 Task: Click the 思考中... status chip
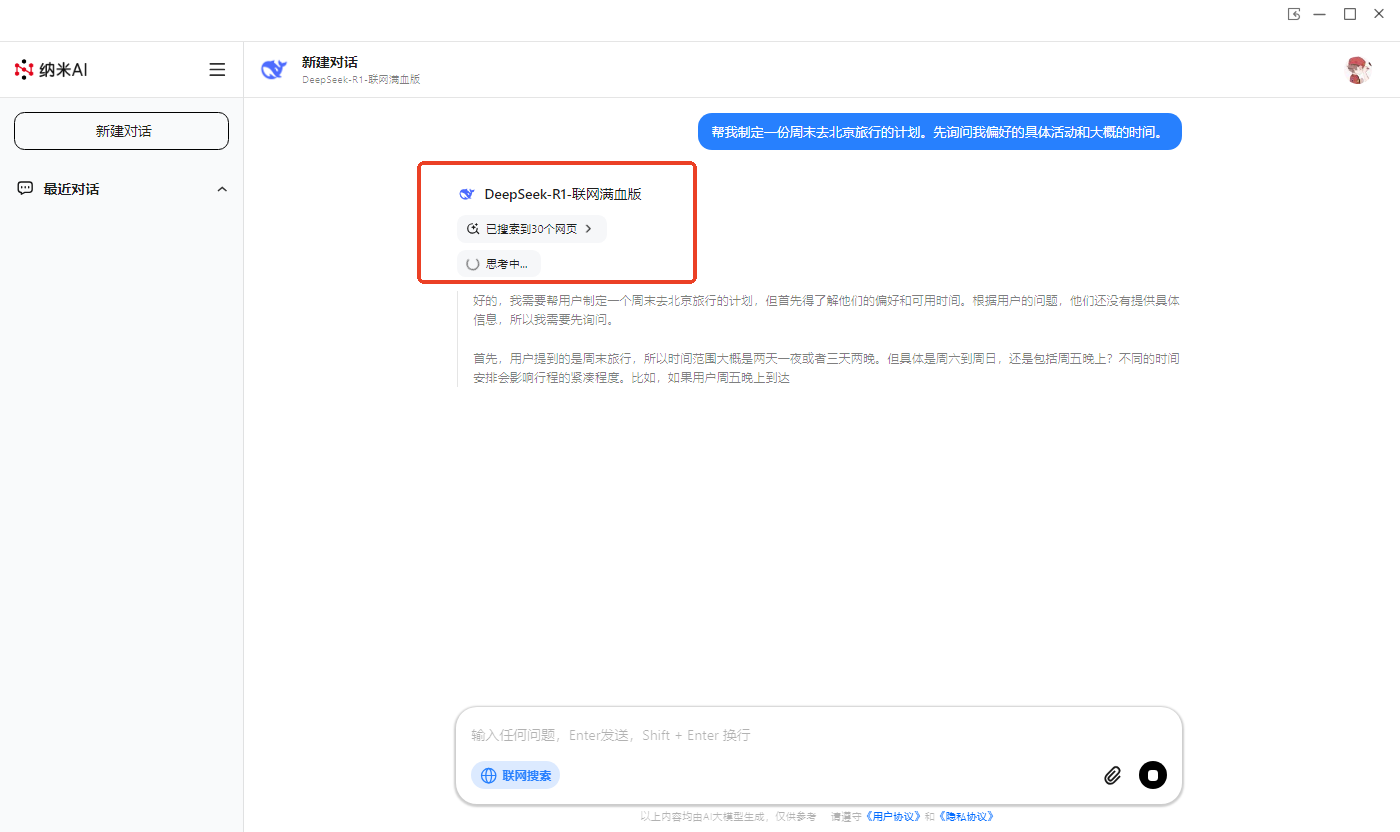(499, 264)
